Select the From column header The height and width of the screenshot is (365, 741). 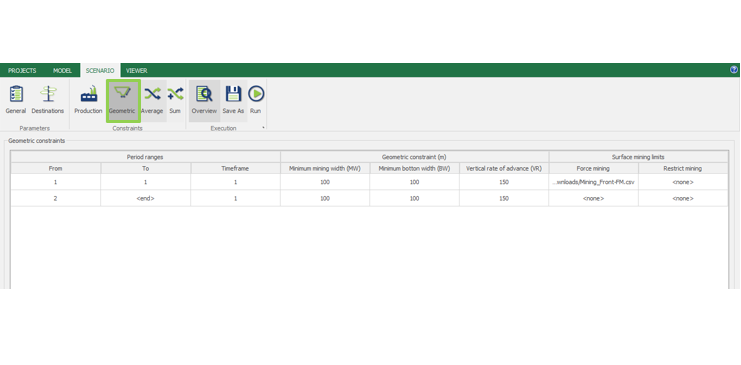tap(56, 168)
